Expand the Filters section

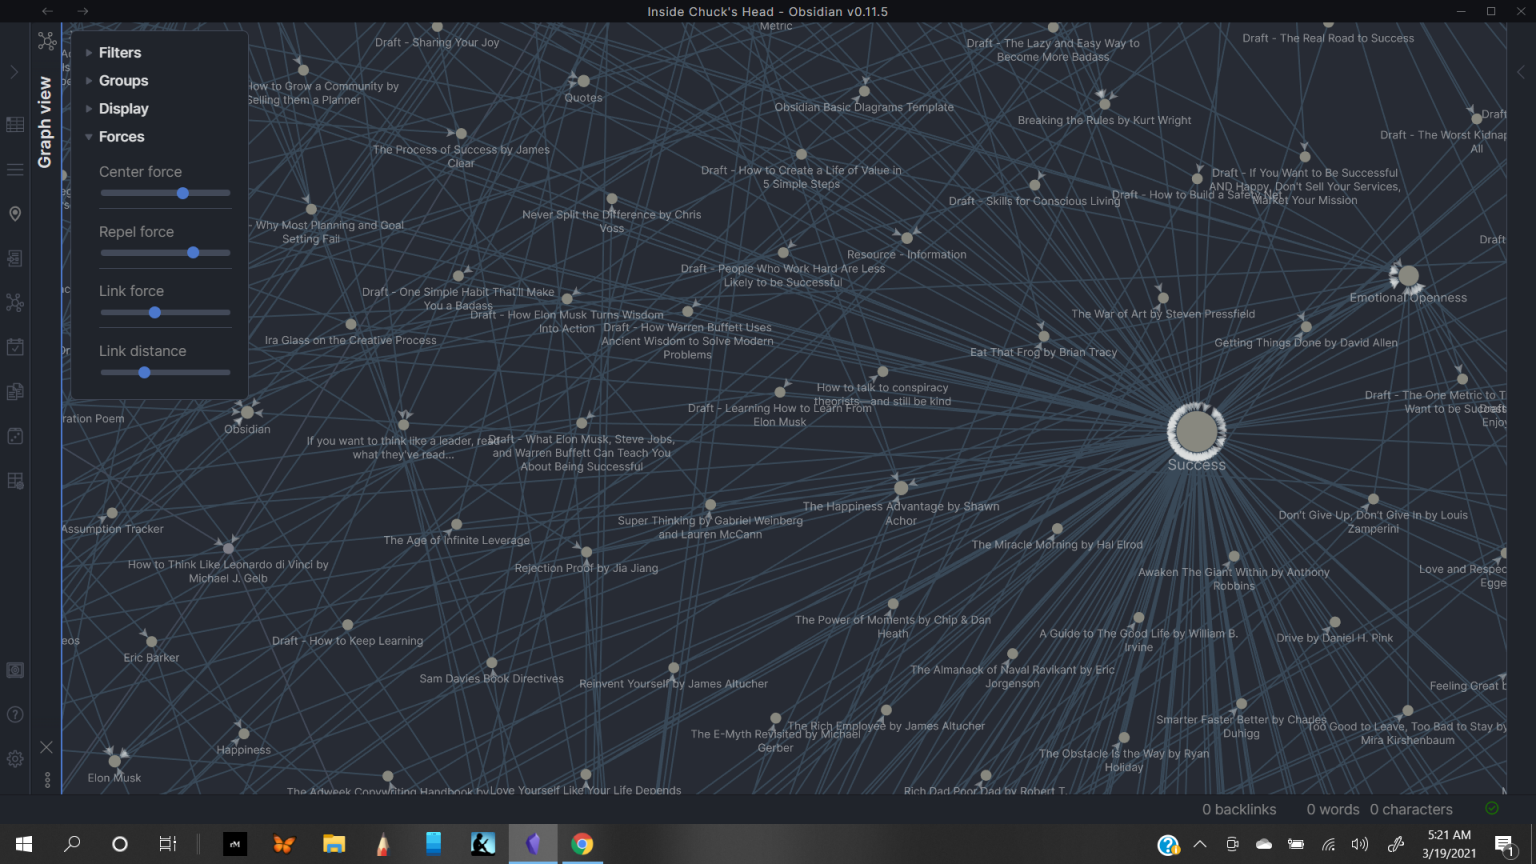click(x=119, y=53)
